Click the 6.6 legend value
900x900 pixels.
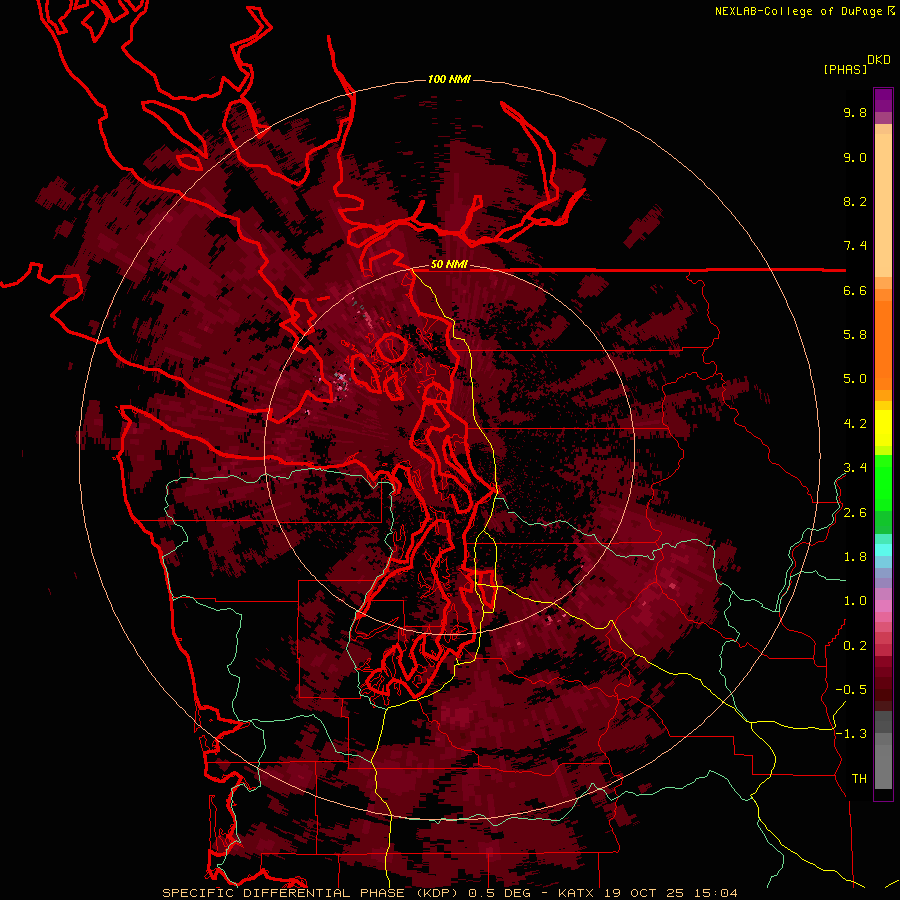[x=855, y=290]
